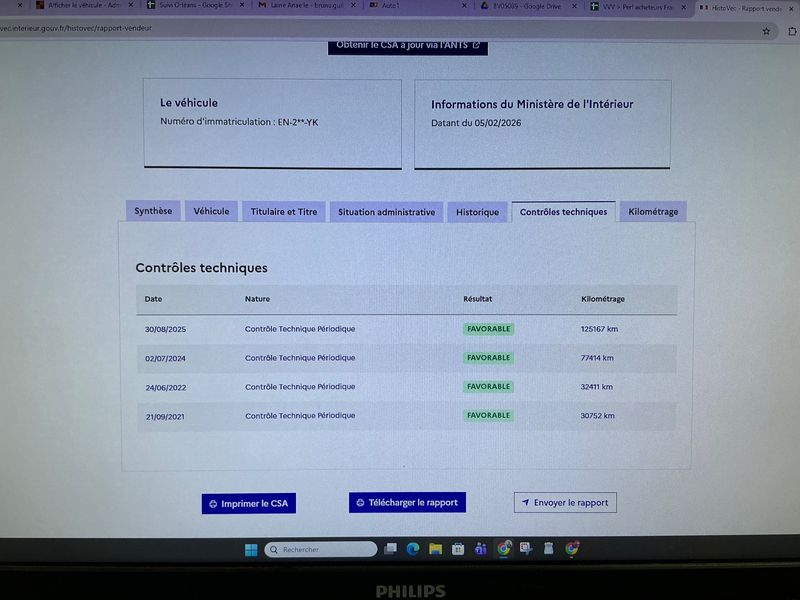Select the date 21/09/2021 in the table
800x600 pixels.
tap(165, 417)
